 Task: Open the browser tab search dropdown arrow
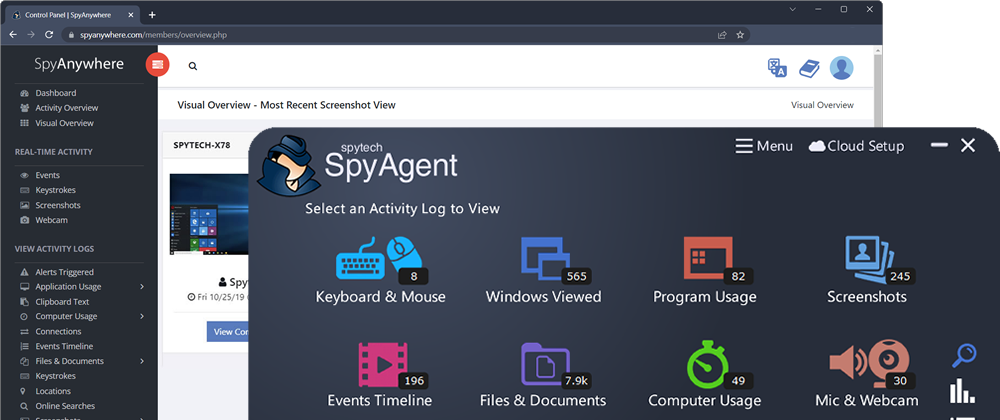point(793,9)
